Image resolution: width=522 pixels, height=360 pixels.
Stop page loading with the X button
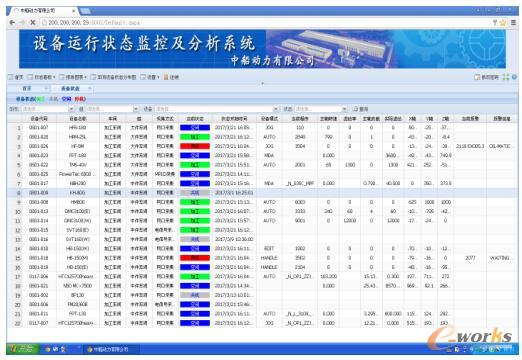pos(33,23)
